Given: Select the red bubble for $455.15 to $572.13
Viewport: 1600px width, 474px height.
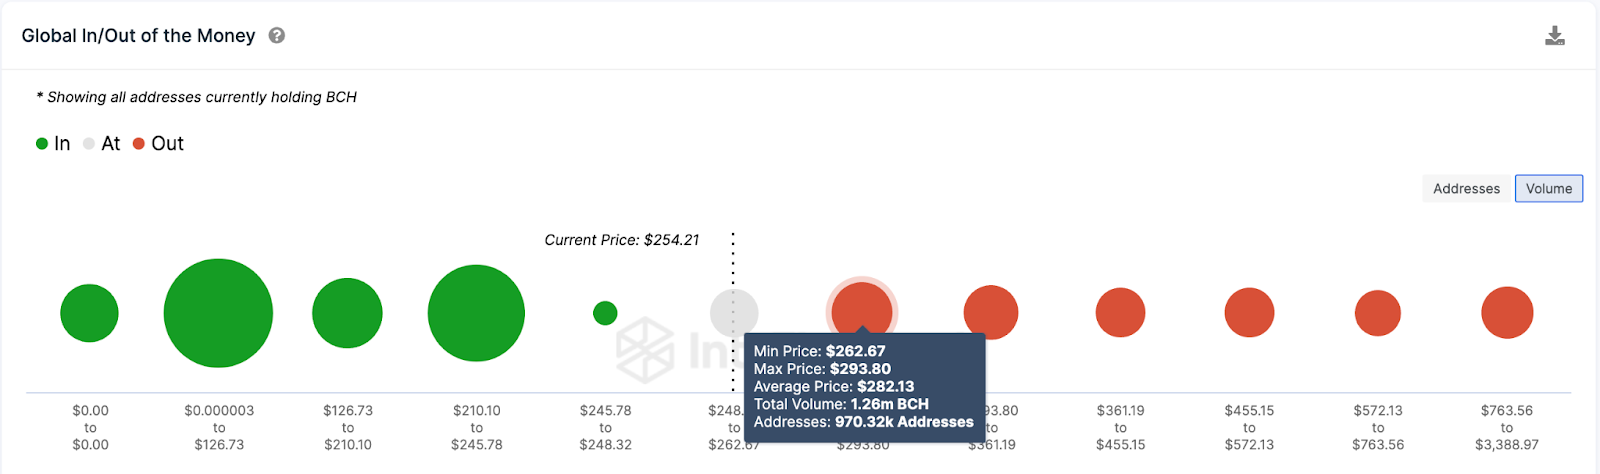Looking at the screenshot, I should point(1249,313).
